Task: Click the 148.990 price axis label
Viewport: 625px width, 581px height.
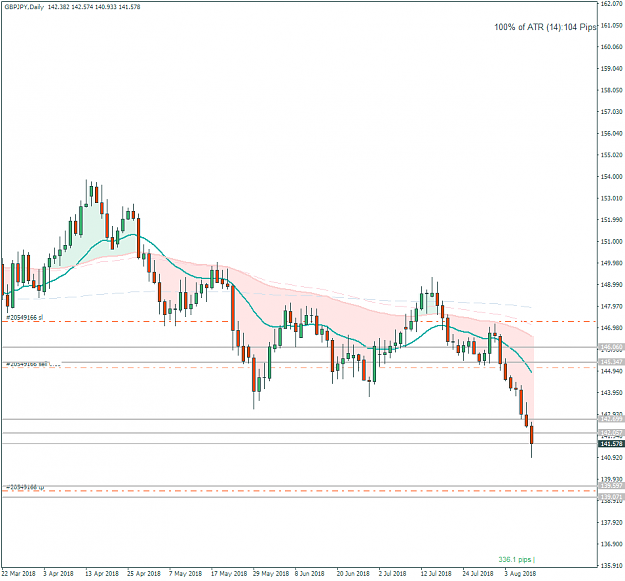Action: [611, 285]
